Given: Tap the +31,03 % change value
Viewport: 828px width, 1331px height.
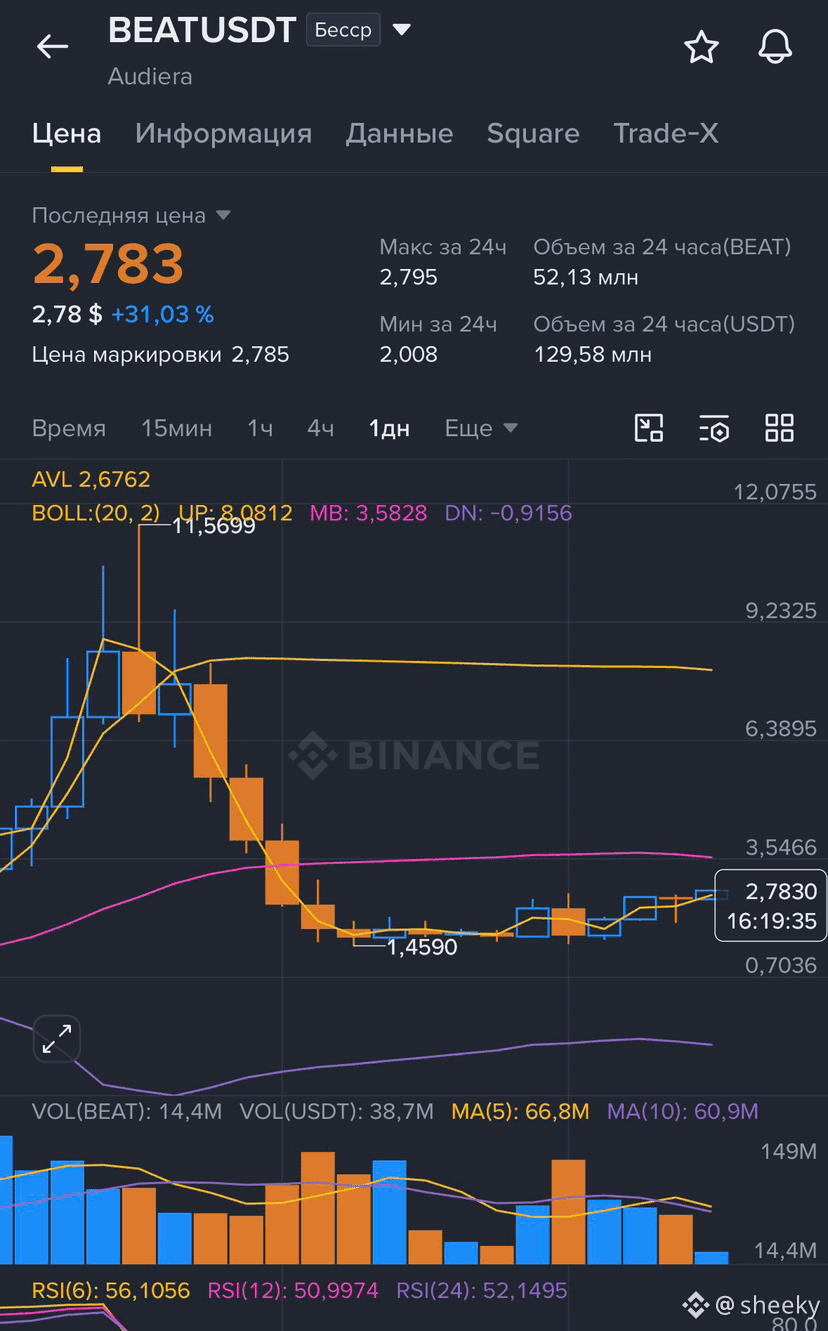Looking at the screenshot, I should 162,314.
